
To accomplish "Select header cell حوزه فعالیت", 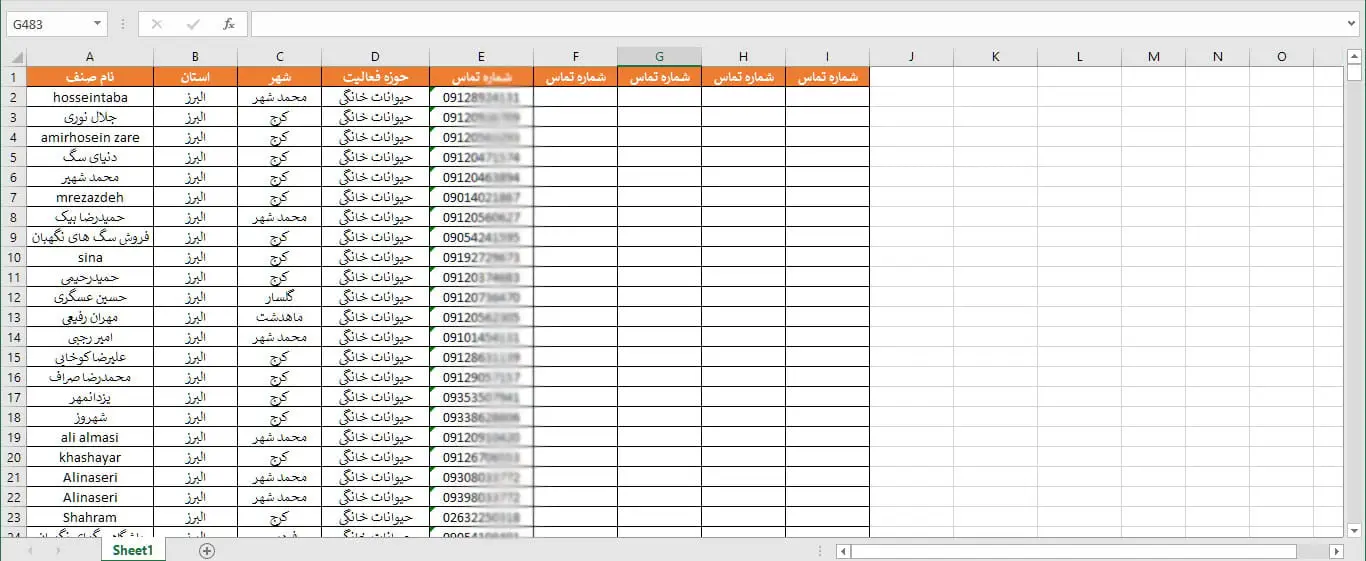I will [375, 77].
